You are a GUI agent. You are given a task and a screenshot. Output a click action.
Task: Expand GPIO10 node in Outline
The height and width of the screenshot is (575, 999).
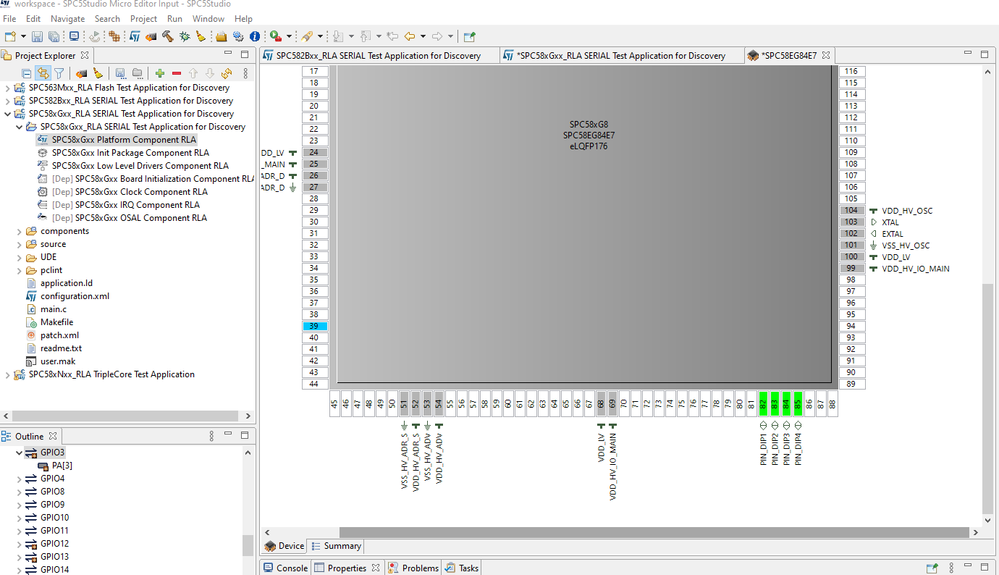coord(19,518)
